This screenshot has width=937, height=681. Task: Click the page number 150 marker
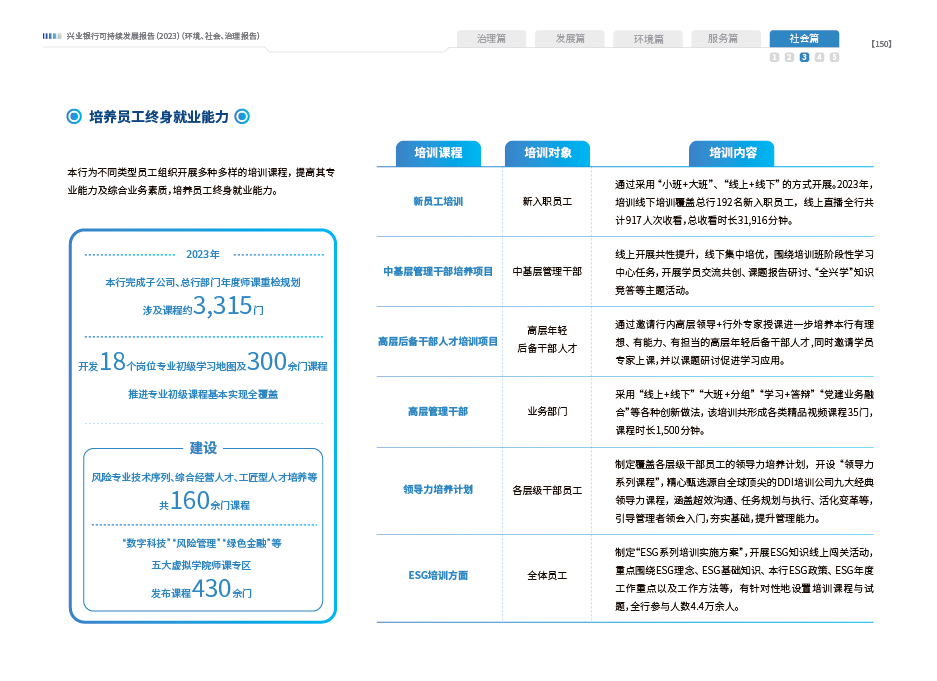(x=881, y=43)
